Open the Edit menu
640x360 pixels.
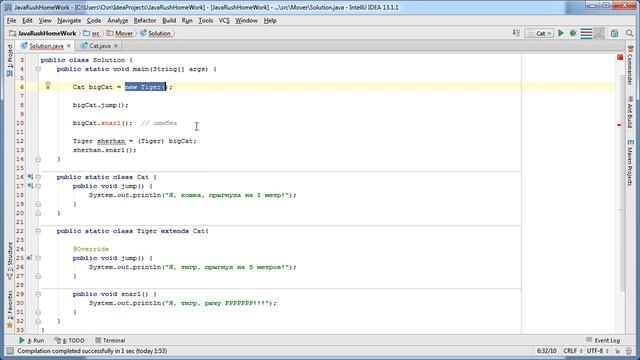[x=27, y=20]
